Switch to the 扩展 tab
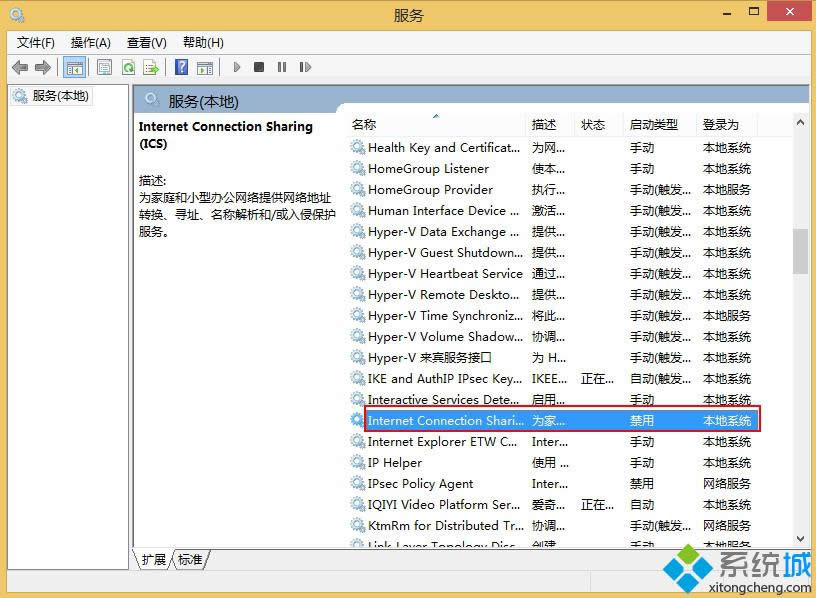This screenshot has height=598, width=816. point(153,559)
